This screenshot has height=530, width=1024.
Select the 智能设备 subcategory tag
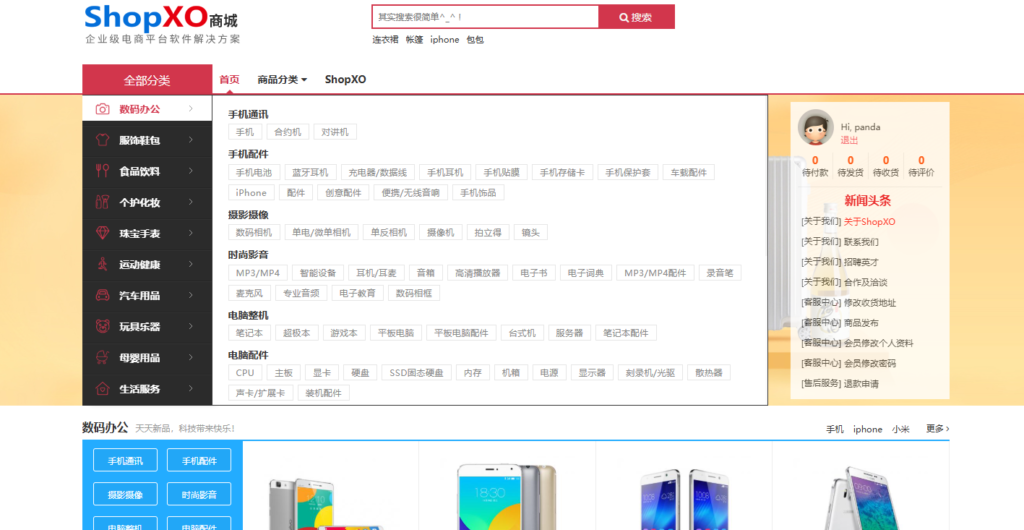318,273
